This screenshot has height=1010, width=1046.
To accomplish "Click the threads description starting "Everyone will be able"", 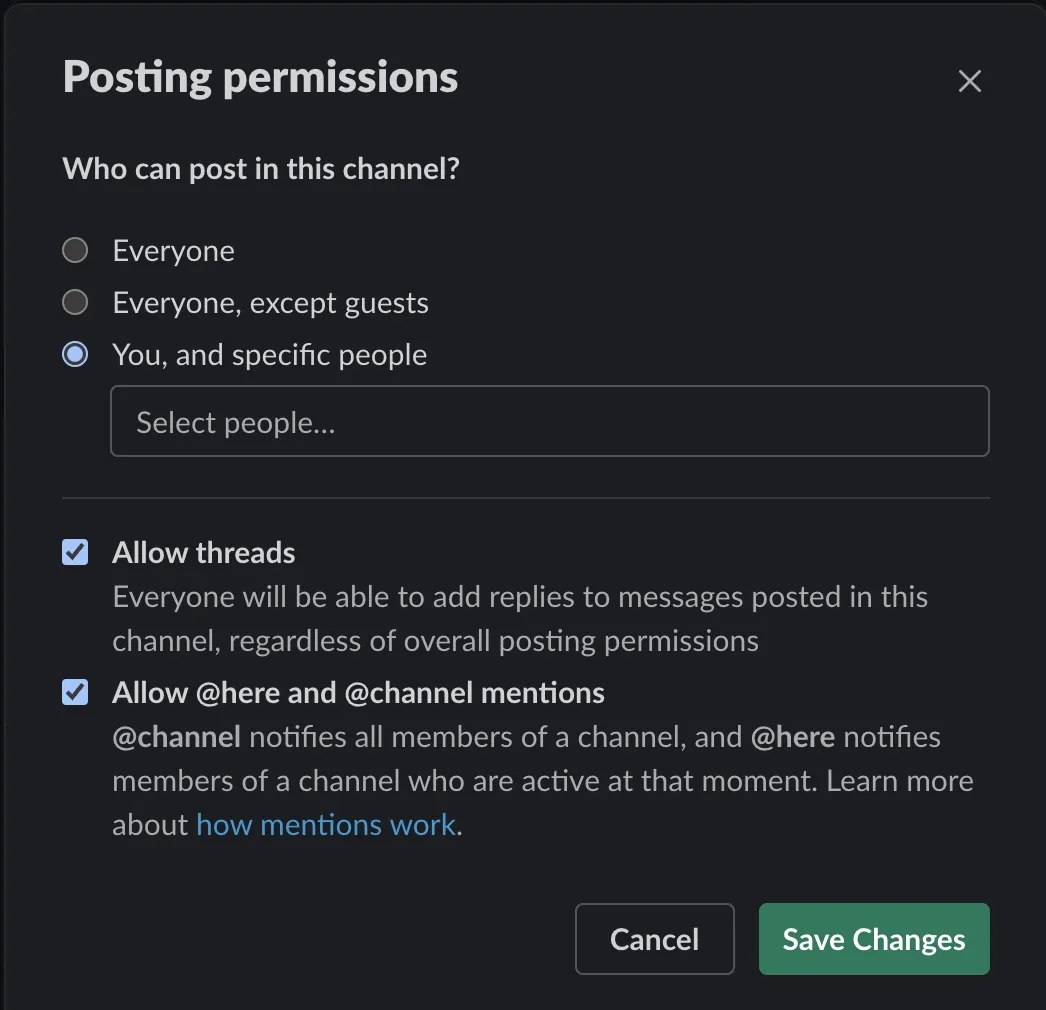I will click(x=520, y=597).
